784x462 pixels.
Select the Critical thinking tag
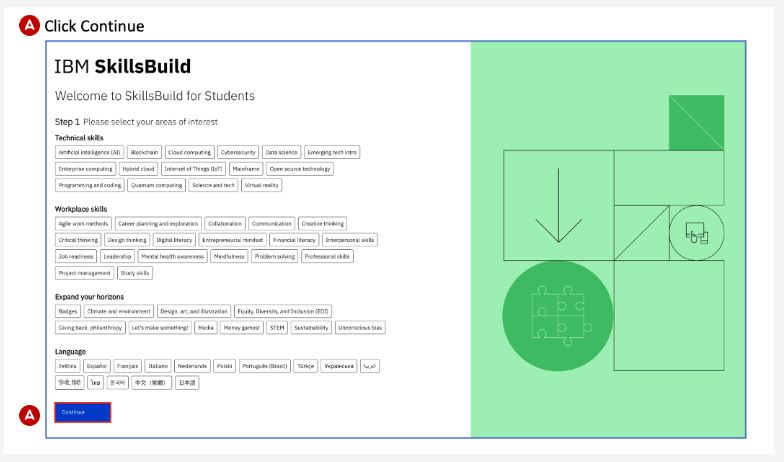tap(78, 240)
